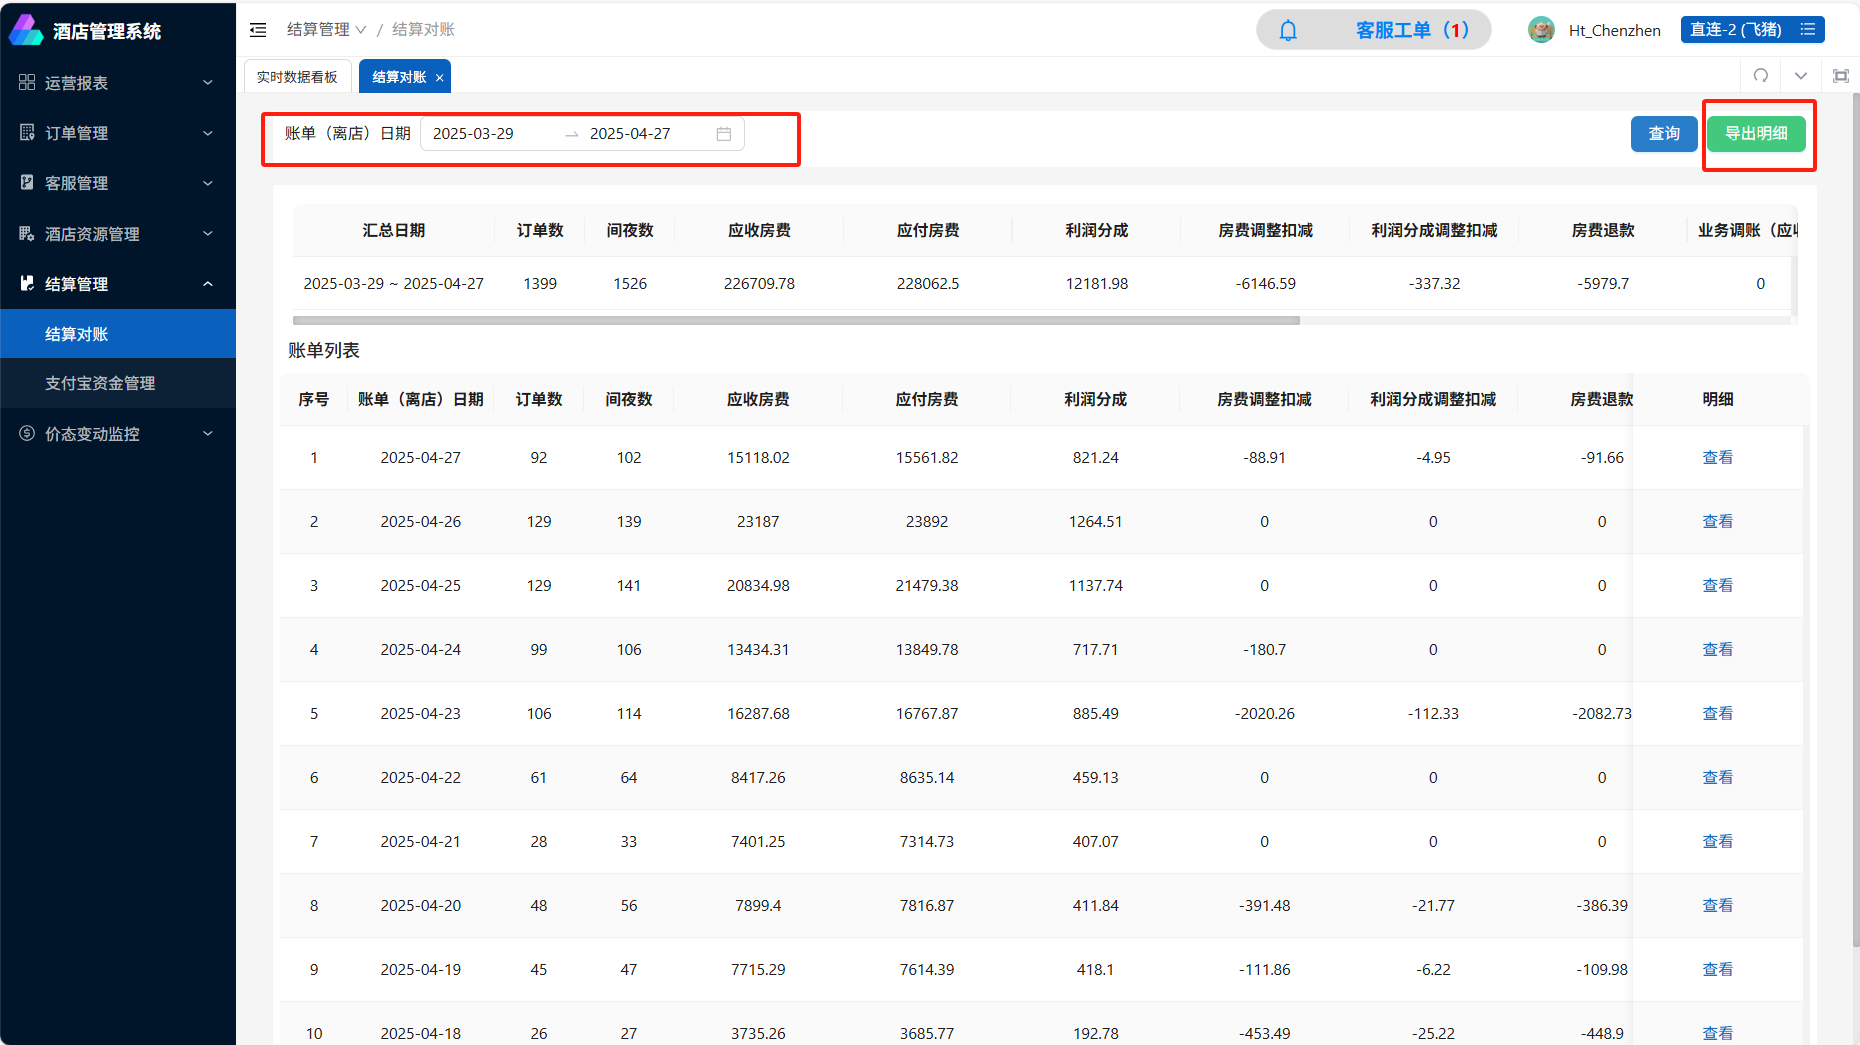The image size is (1860, 1045).
Task: Select 结算对账 in sidebar
Action: (118, 334)
